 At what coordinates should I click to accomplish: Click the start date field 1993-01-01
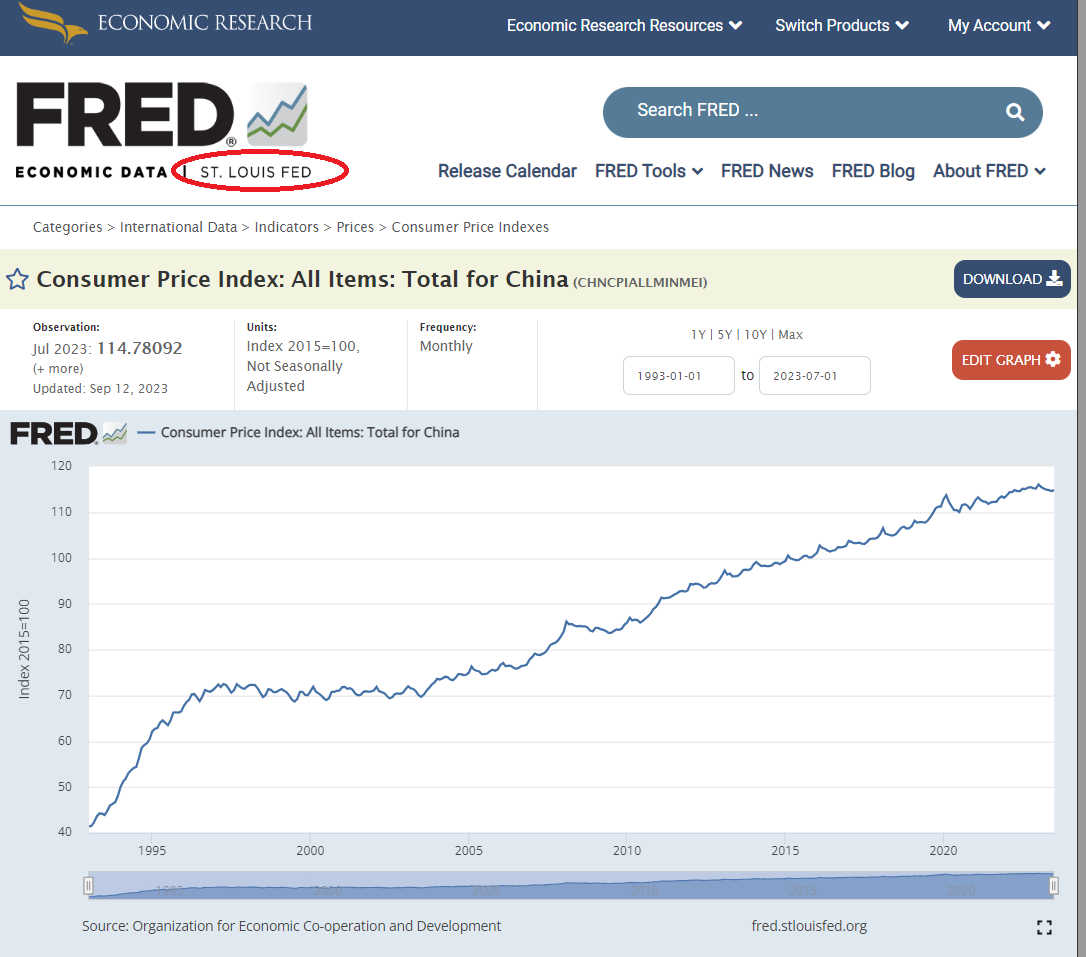(x=679, y=376)
